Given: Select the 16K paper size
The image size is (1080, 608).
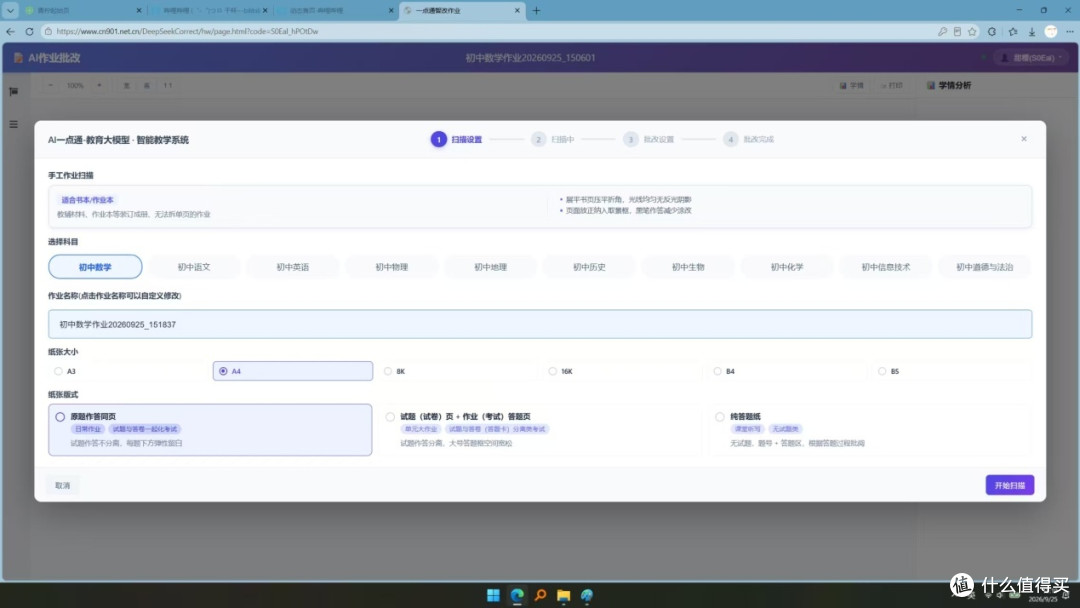Looking at the screenshot, I should (552, 371).
